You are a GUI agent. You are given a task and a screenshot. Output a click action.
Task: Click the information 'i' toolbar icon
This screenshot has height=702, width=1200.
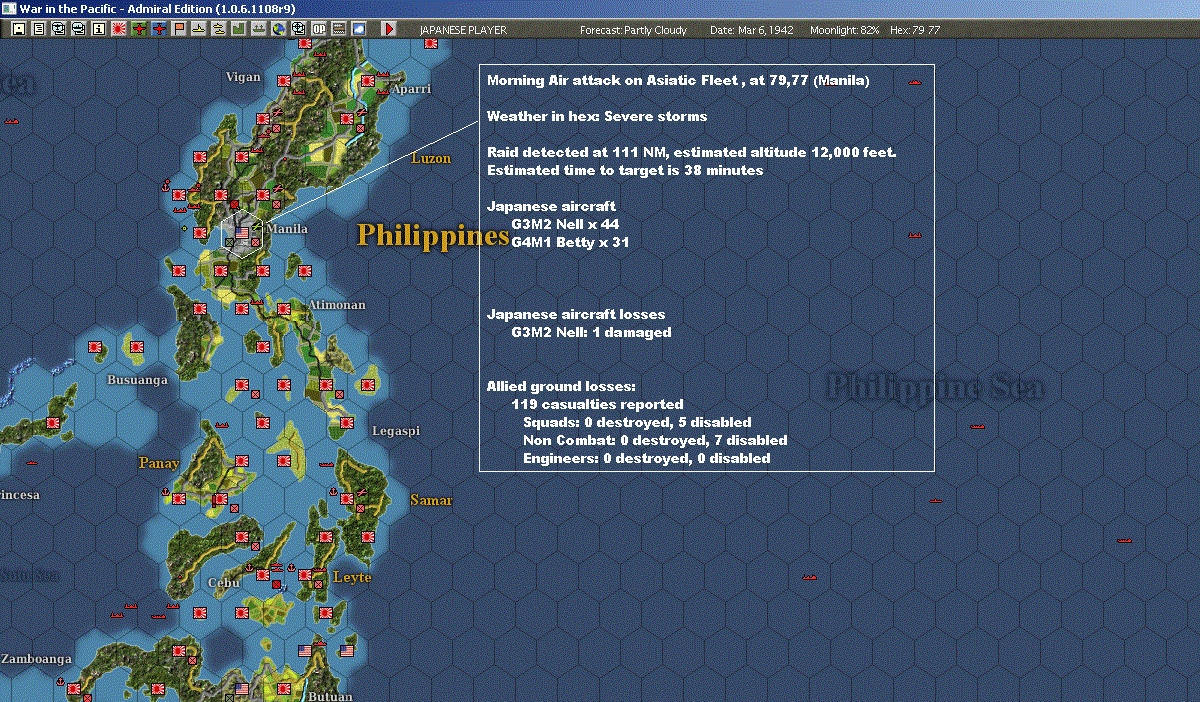(x=98, y=30)
